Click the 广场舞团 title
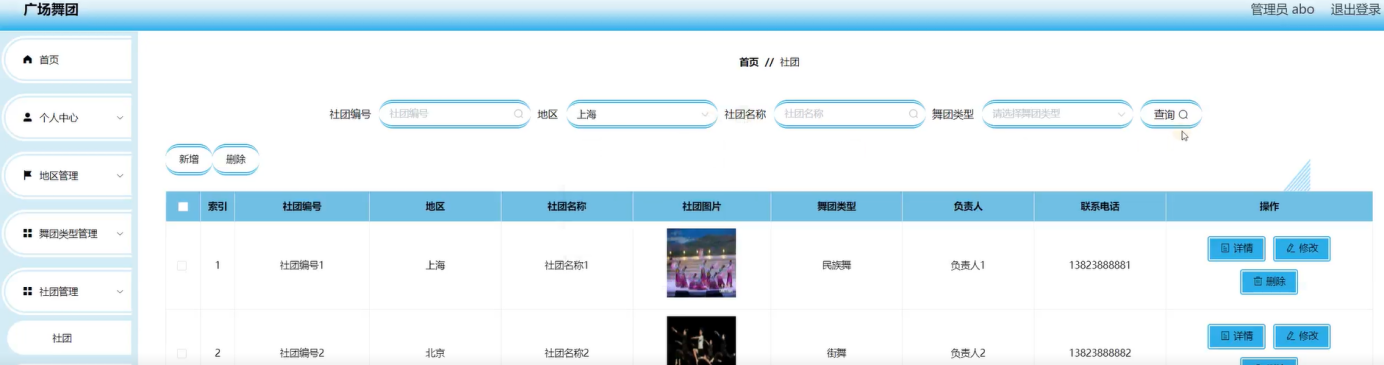This screenshot has width=1384, height=365. (51, 11)
